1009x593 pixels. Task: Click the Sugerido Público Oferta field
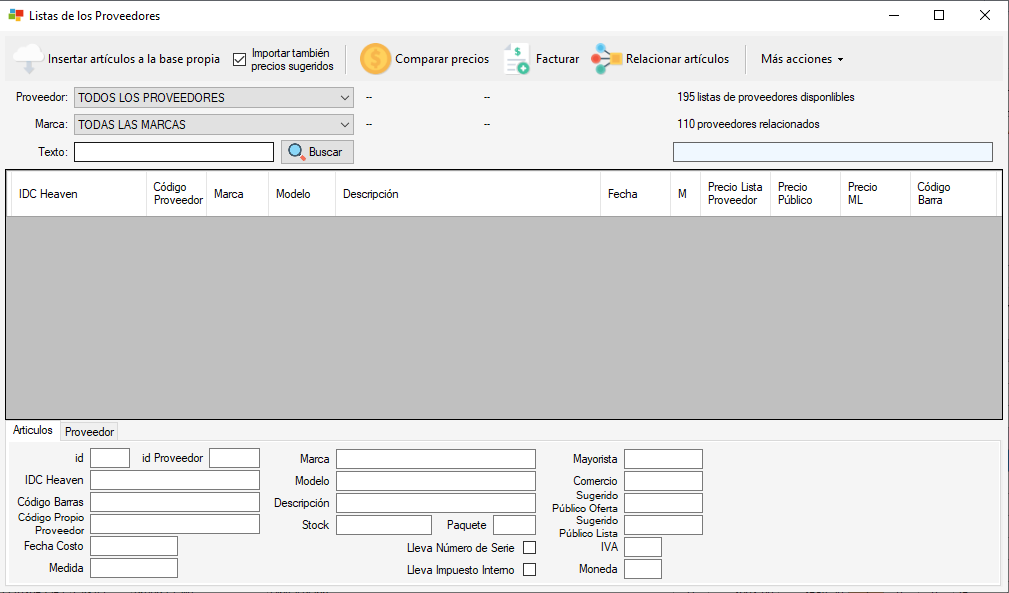663,503
